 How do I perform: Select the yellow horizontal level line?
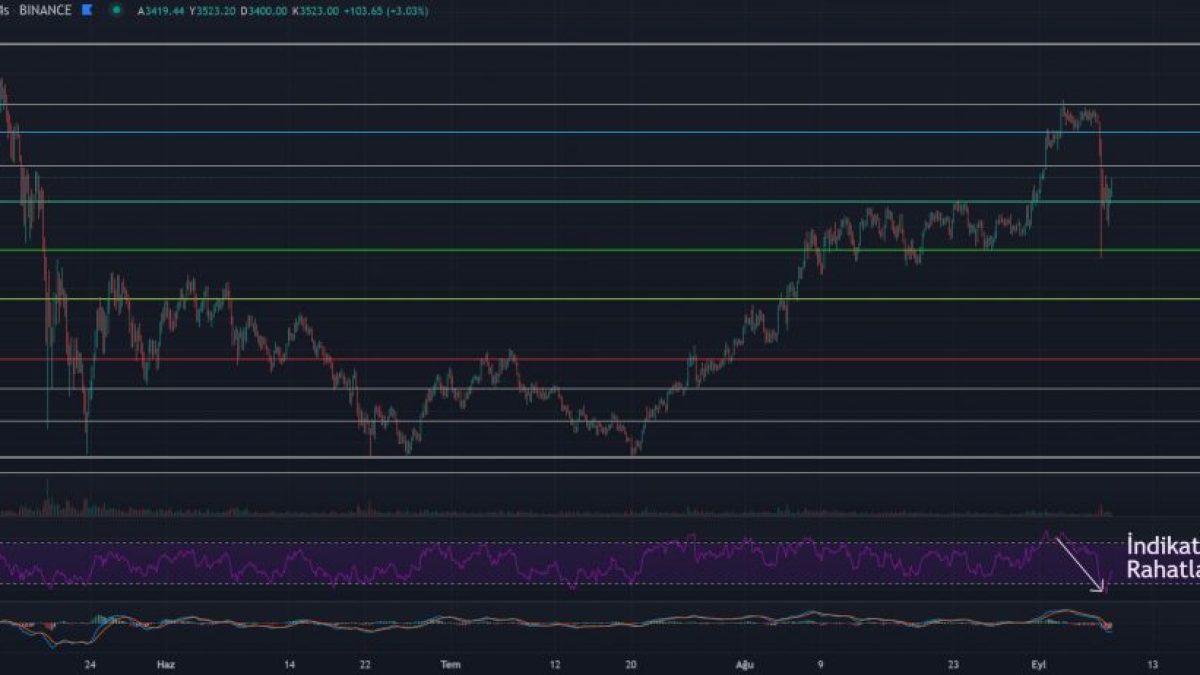point(600,299)
